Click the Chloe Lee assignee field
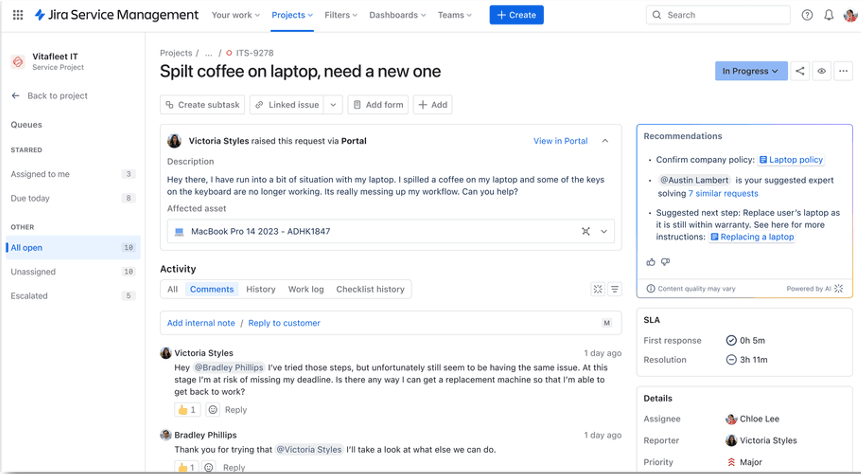861x474 pixels. (752, 419)
